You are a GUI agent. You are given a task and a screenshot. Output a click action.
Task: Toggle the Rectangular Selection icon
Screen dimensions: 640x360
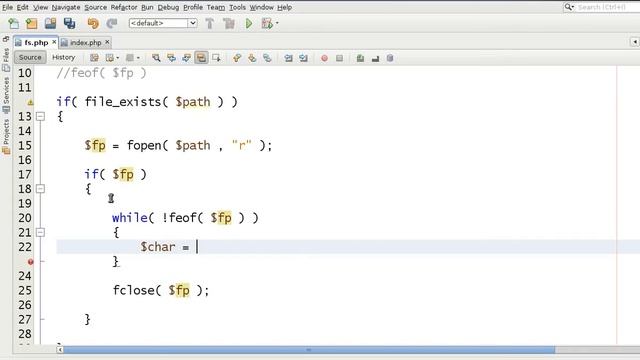click(216, 58)
